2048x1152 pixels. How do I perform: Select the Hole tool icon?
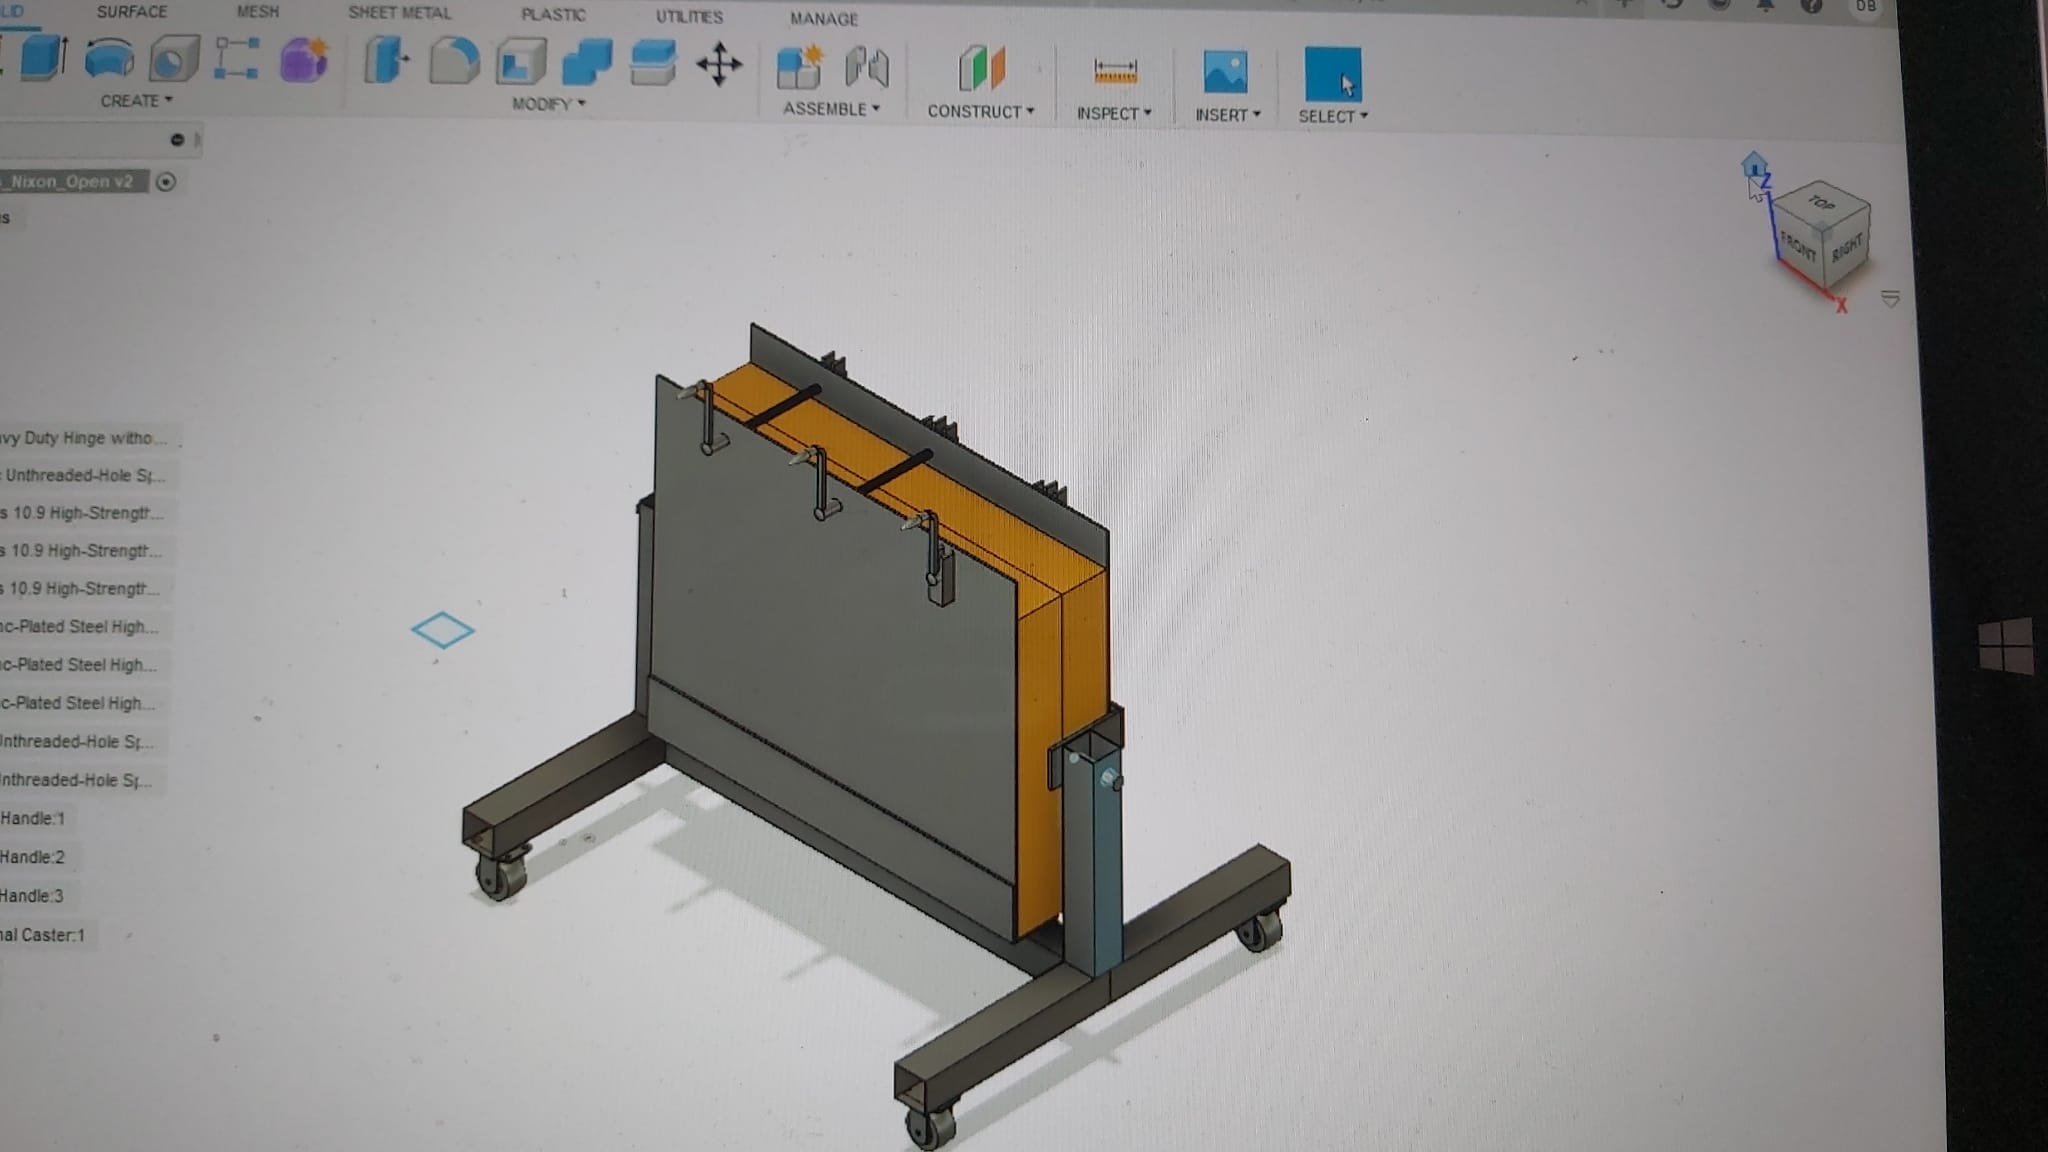click(174, 59)
